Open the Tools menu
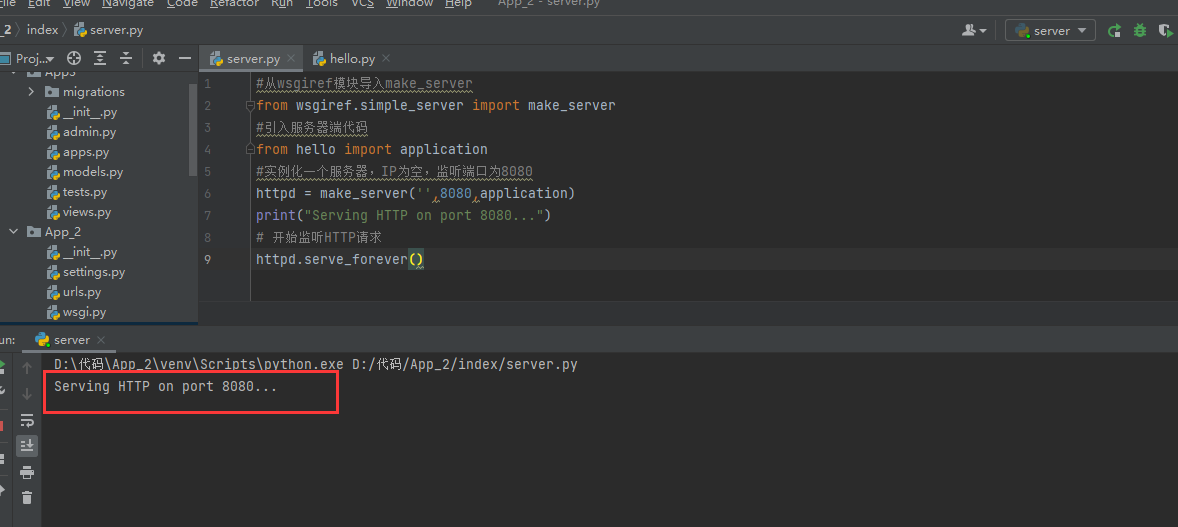 pyautogui.click(x=322, y=4)
